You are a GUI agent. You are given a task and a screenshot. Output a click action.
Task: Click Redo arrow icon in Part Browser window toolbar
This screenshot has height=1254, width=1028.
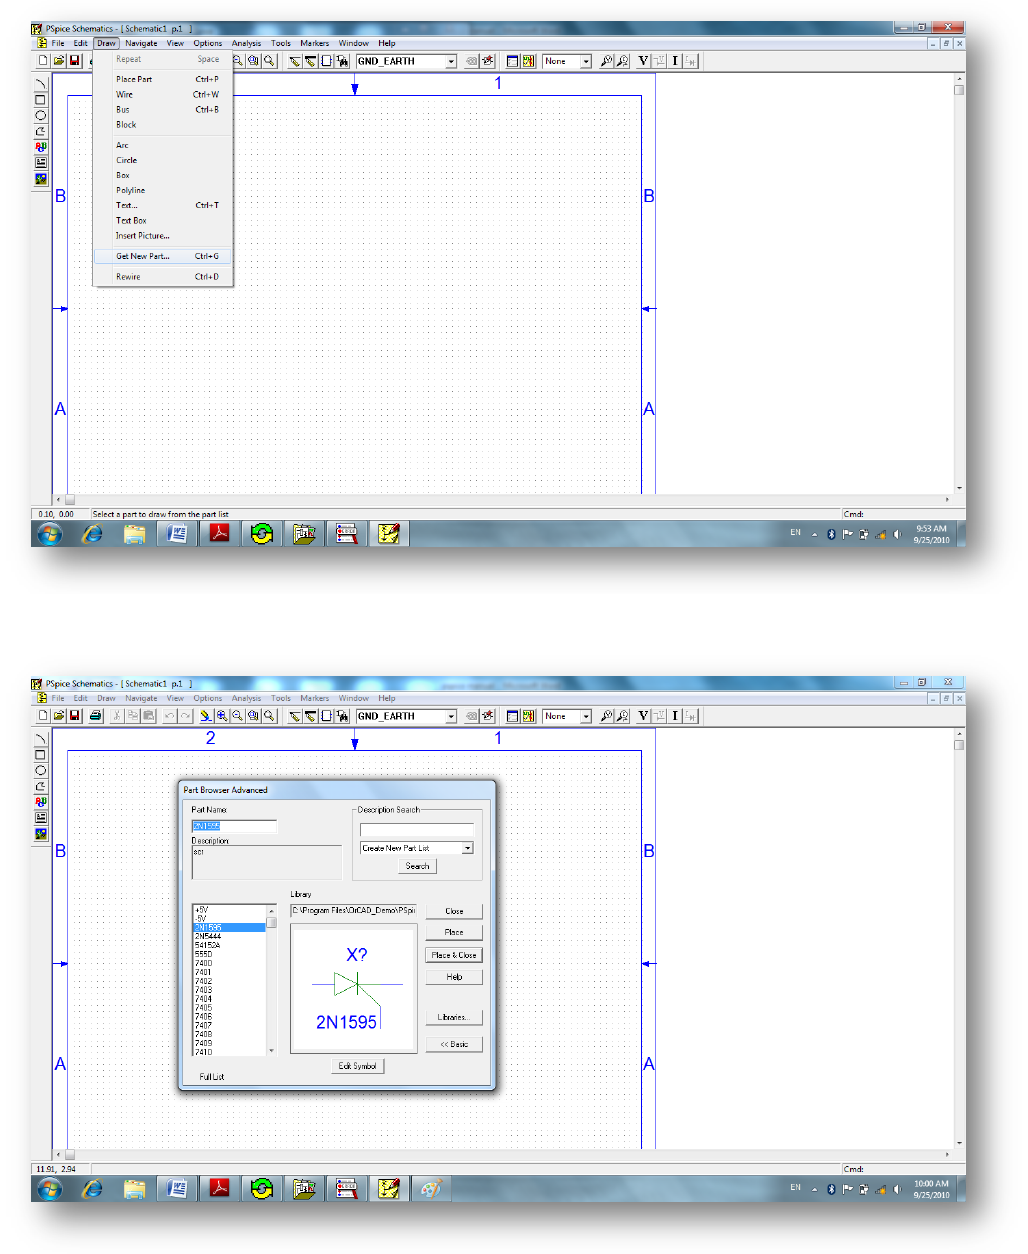(x=185, y=716)
